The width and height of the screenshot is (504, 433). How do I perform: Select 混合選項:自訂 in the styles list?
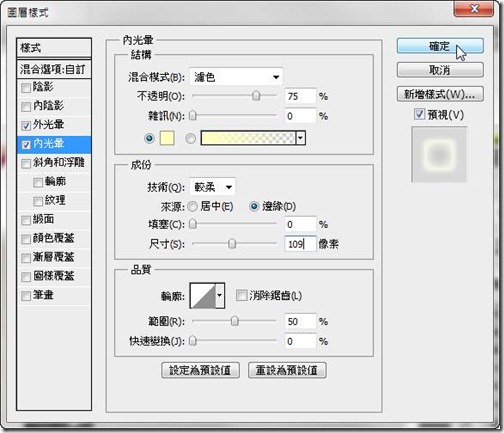(x=54, y=69)
